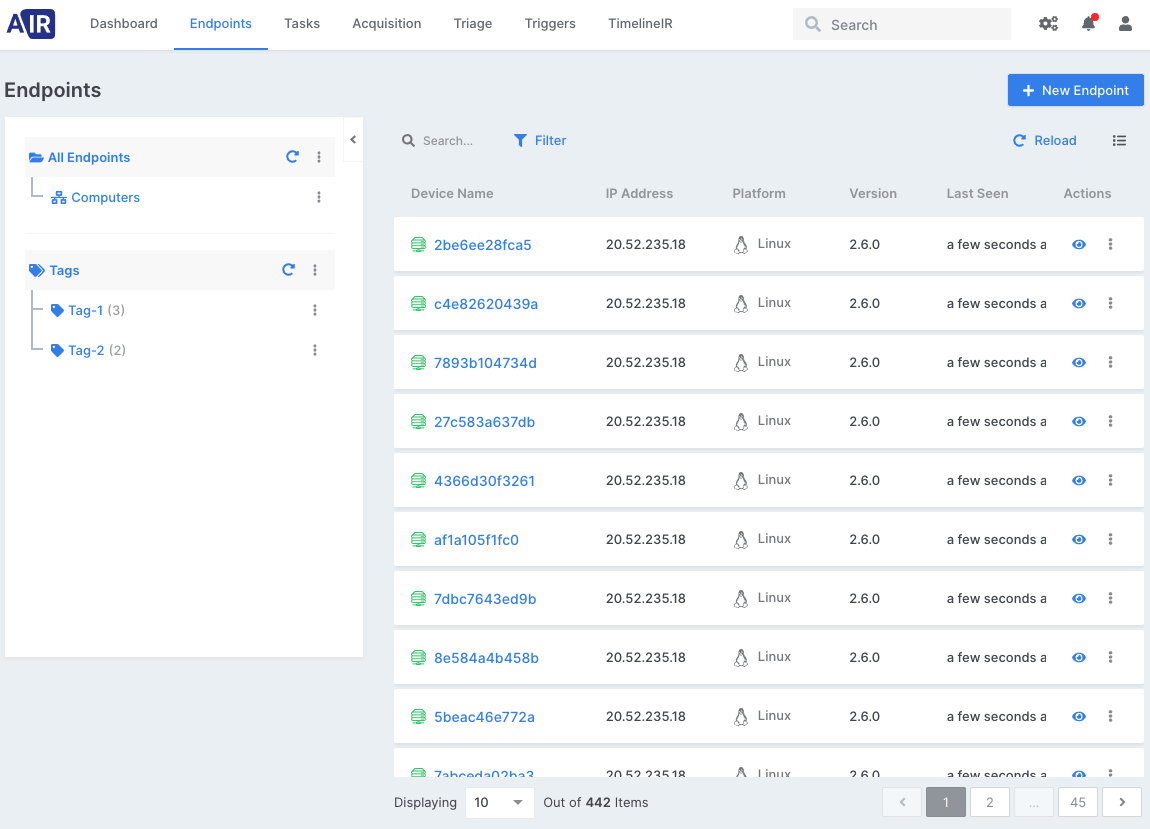Open three-dot menu for Tag-1
This screenshot has height=829, width=1150.
315,310
